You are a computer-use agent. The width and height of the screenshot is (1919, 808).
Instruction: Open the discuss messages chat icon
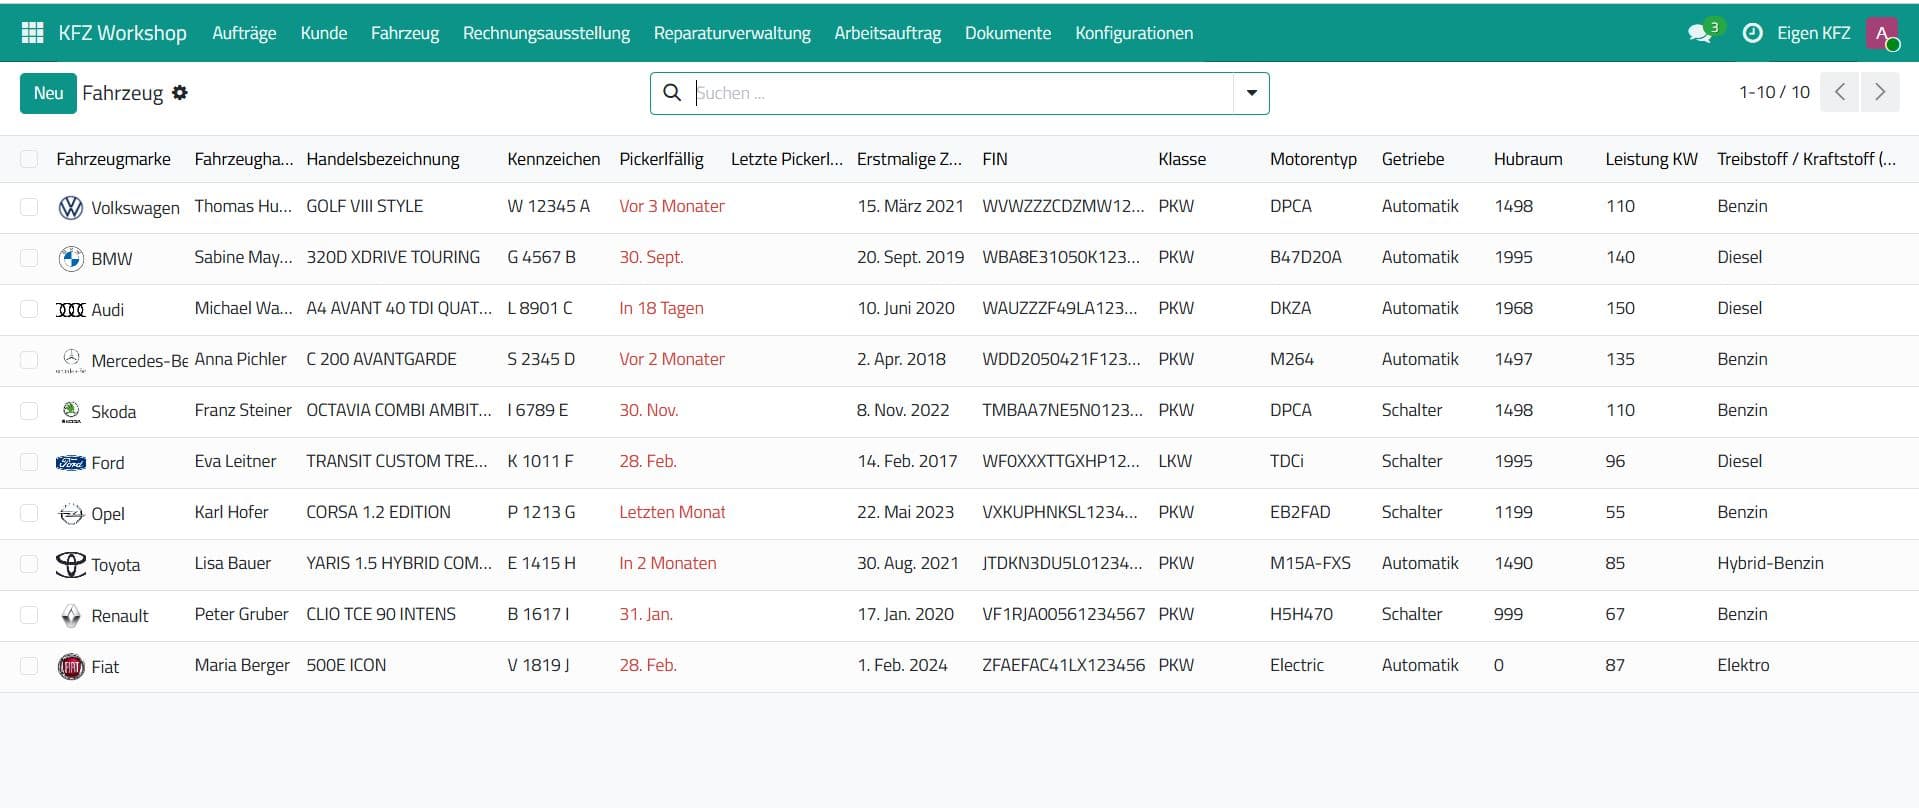[x=1700, y=33]
